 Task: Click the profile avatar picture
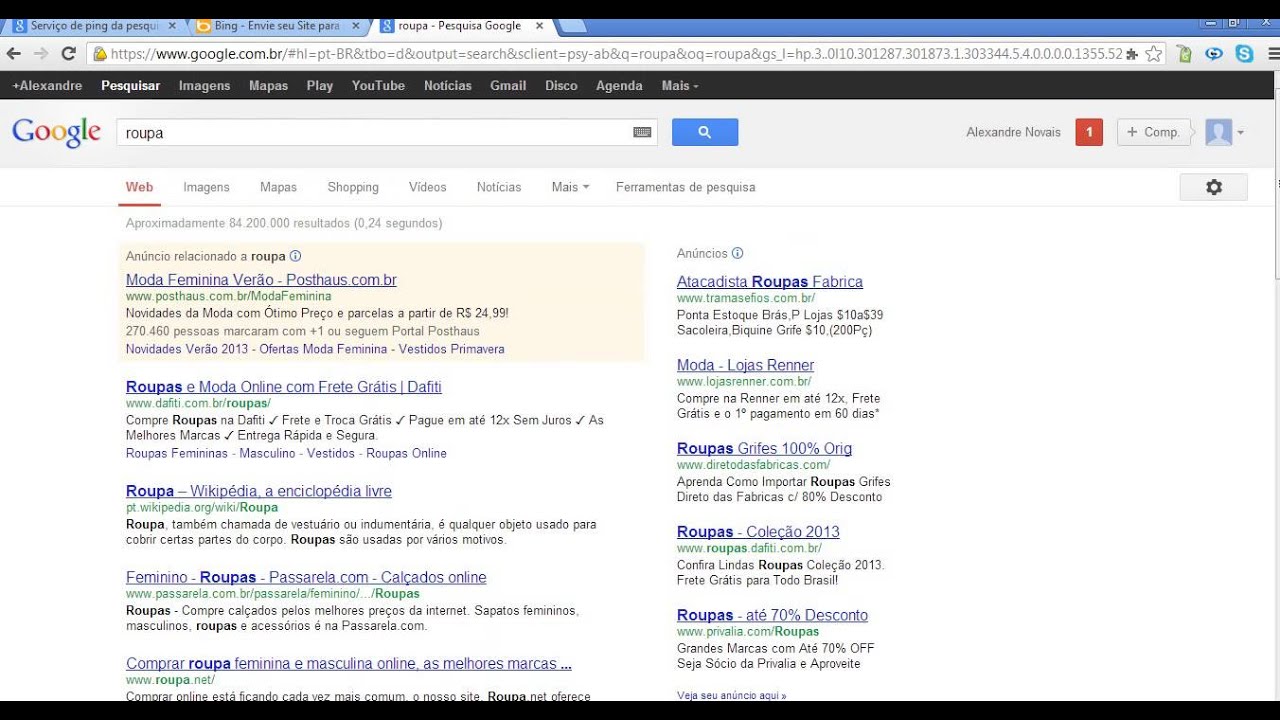tap(1218, 132)
